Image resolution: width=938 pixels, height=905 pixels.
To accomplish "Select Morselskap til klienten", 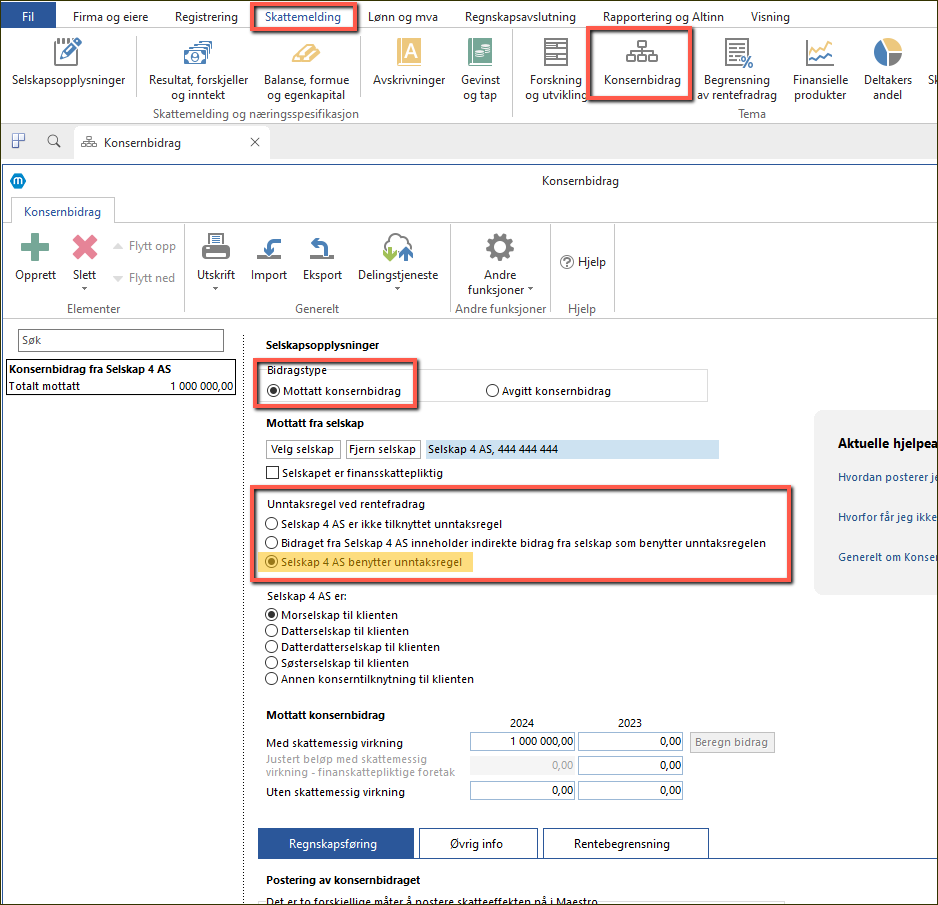I will (x=272, y=615).
